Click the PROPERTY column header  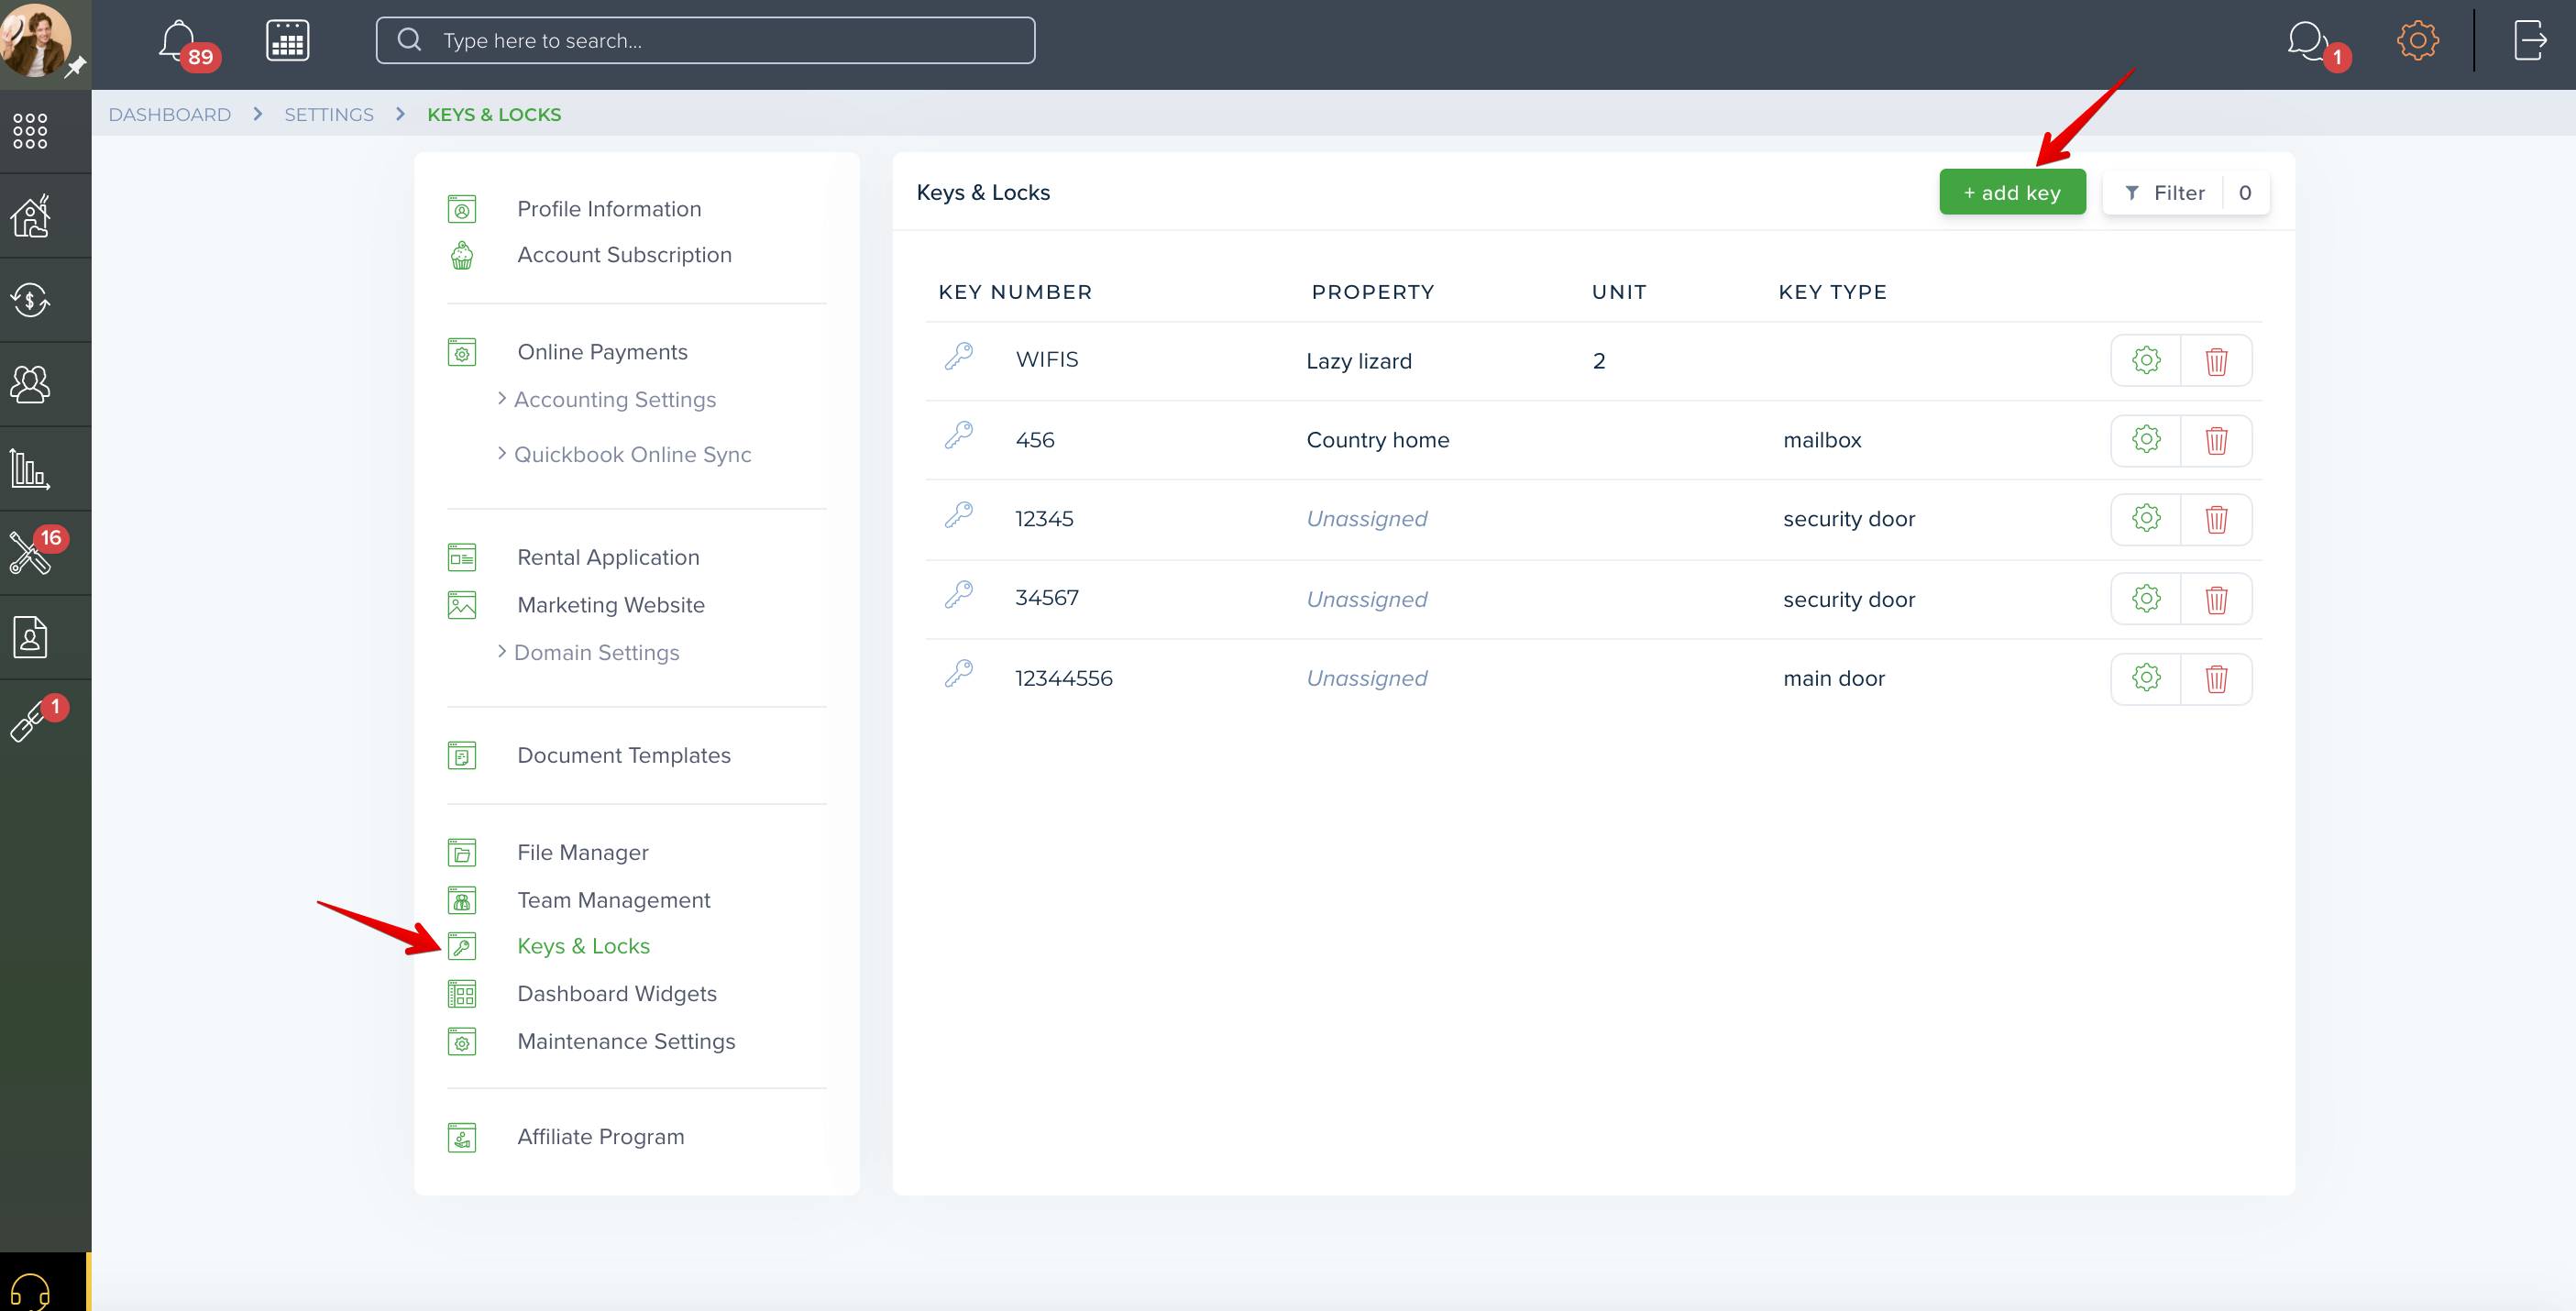(x=1372, y=292)
